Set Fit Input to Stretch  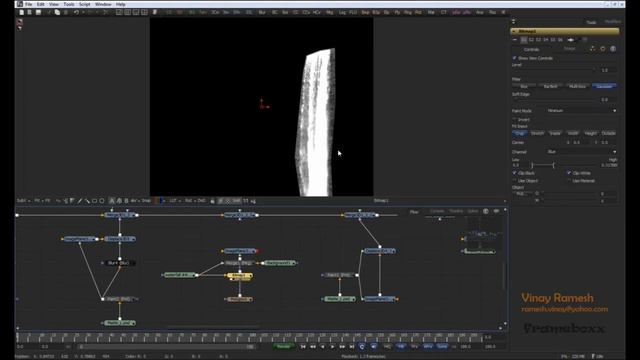(537, 133)
